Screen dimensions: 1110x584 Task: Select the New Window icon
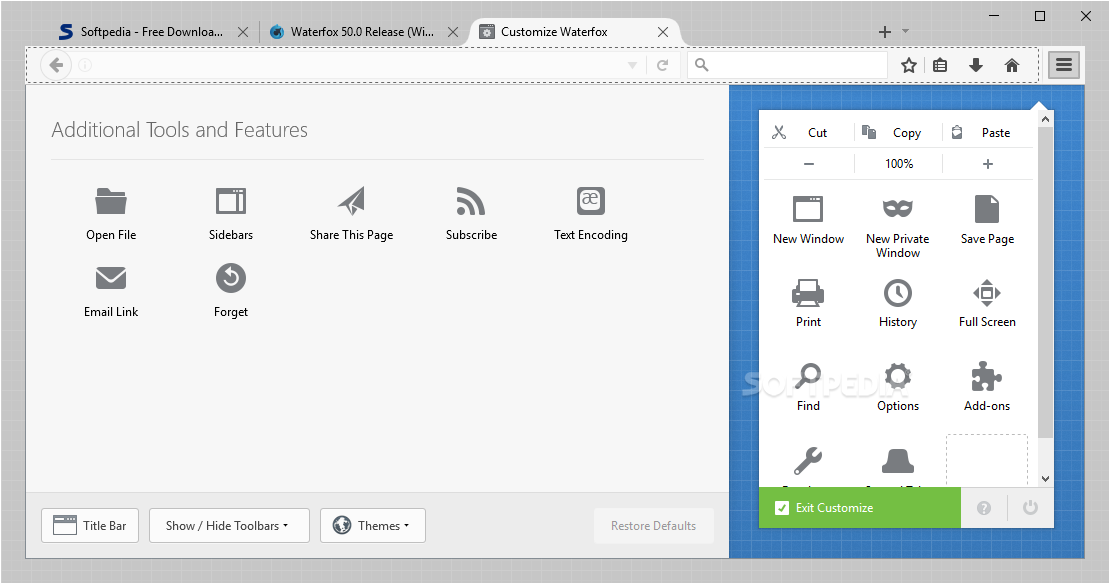coord(808,210)
